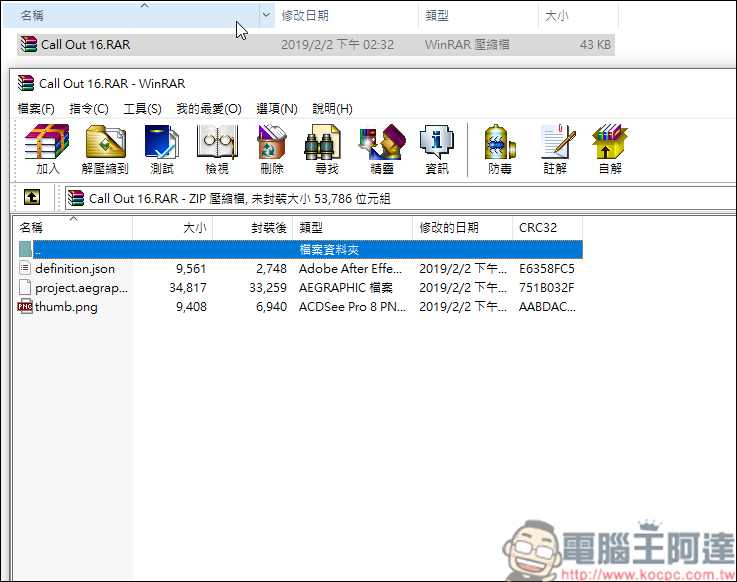The height and width of the screenshot is (582, 737).
Task: Click the ACDSee Pro 8 PN... type cell
Action: [352, 307]
